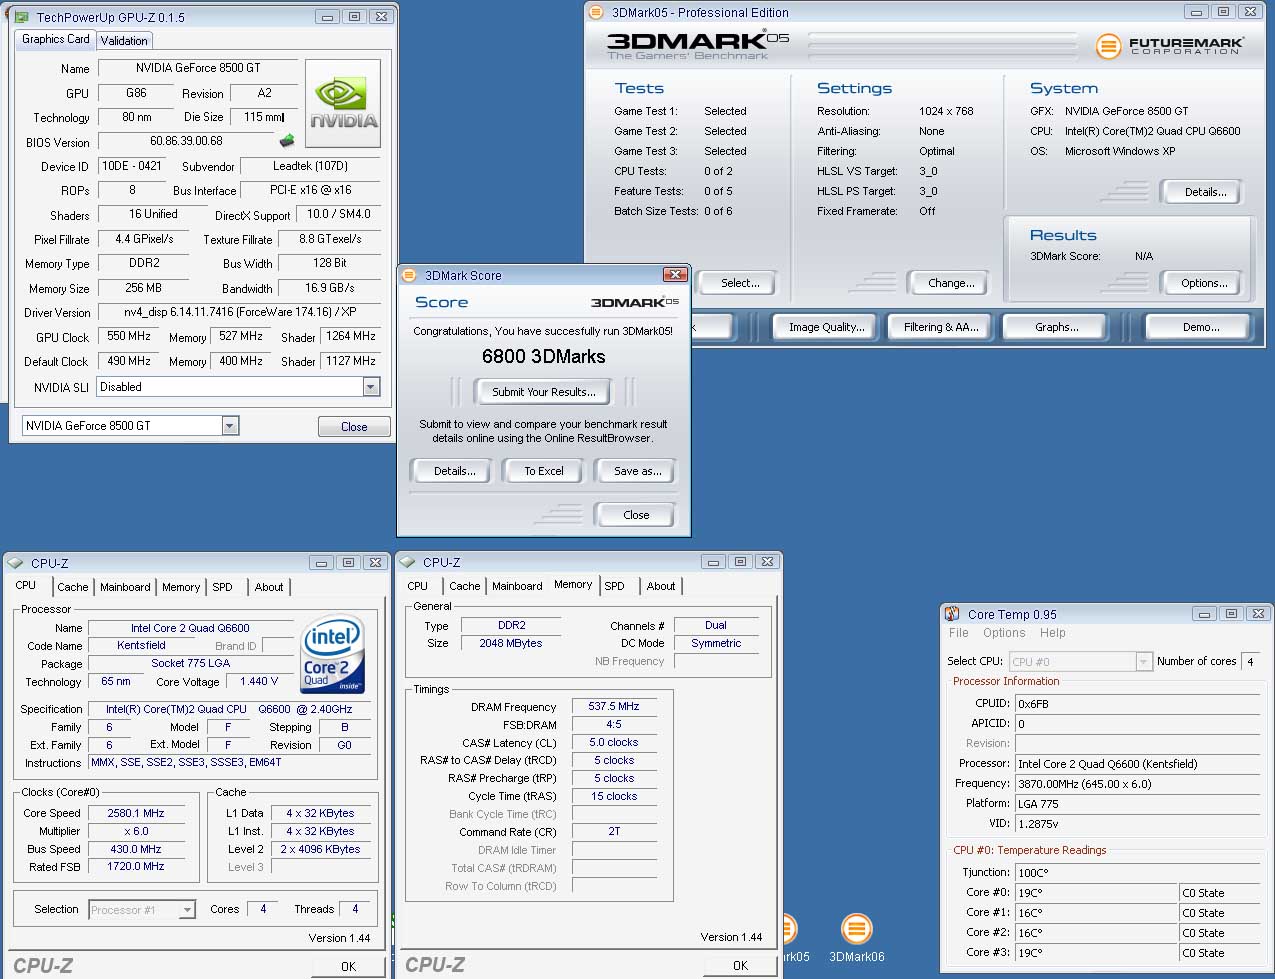Open the Select CPU dropdown in Core Temp
The height and width of the screenshot is (979, 1275).
click(1144, 661)
